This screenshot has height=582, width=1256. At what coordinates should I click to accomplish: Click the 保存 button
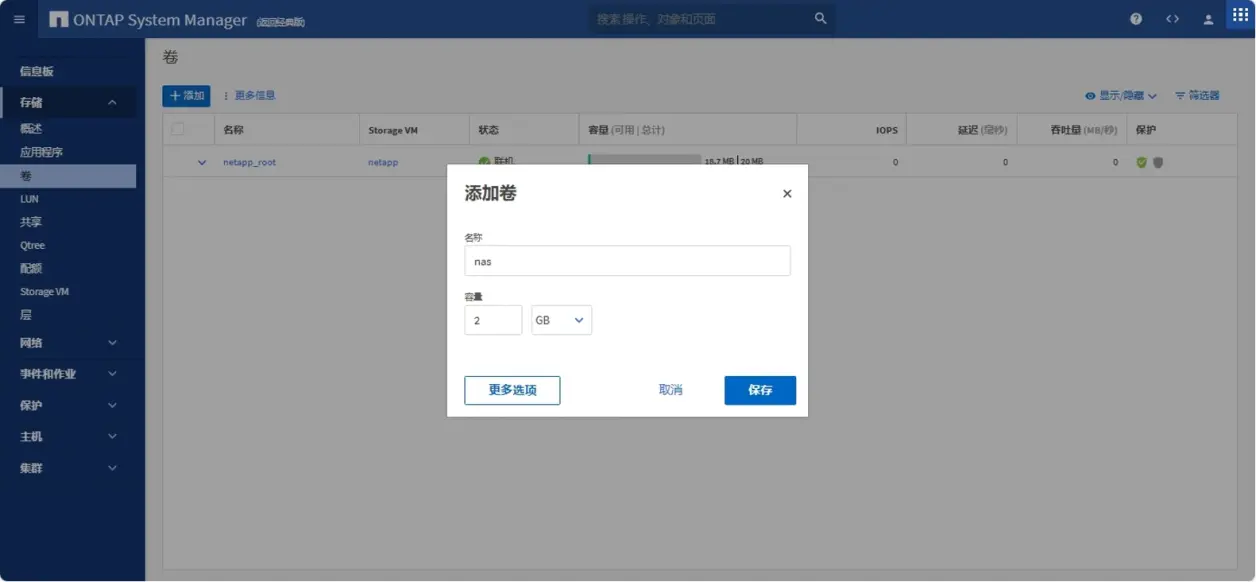(760, 390)
